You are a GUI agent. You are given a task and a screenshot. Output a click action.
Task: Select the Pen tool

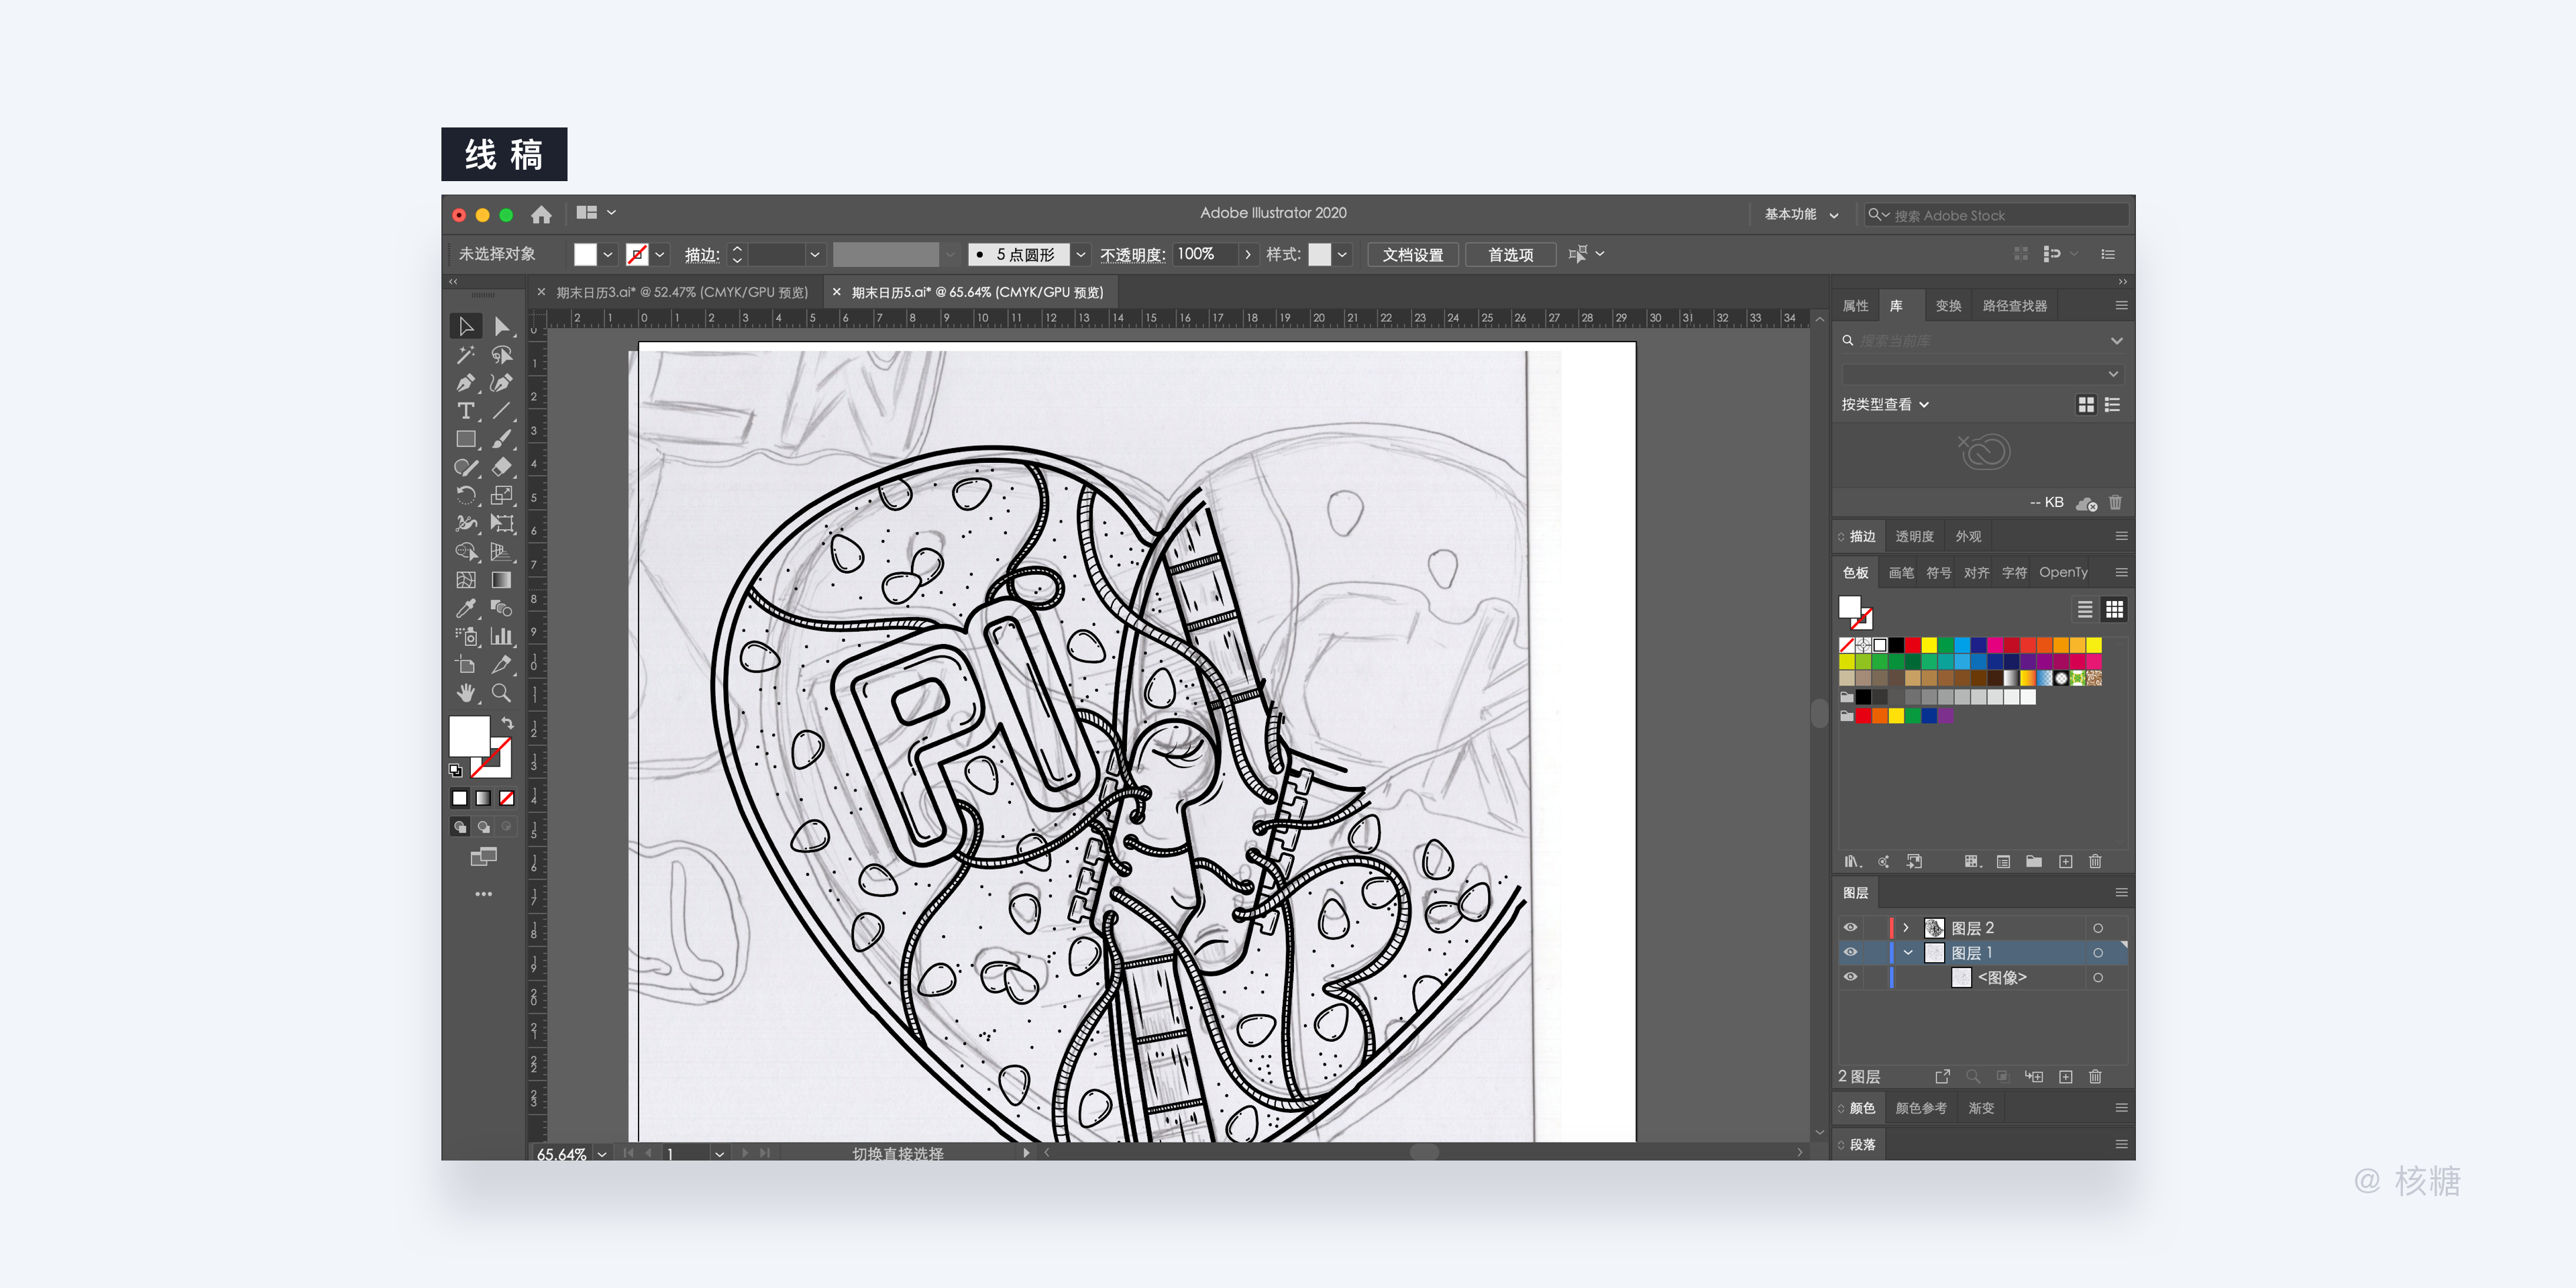465,383
